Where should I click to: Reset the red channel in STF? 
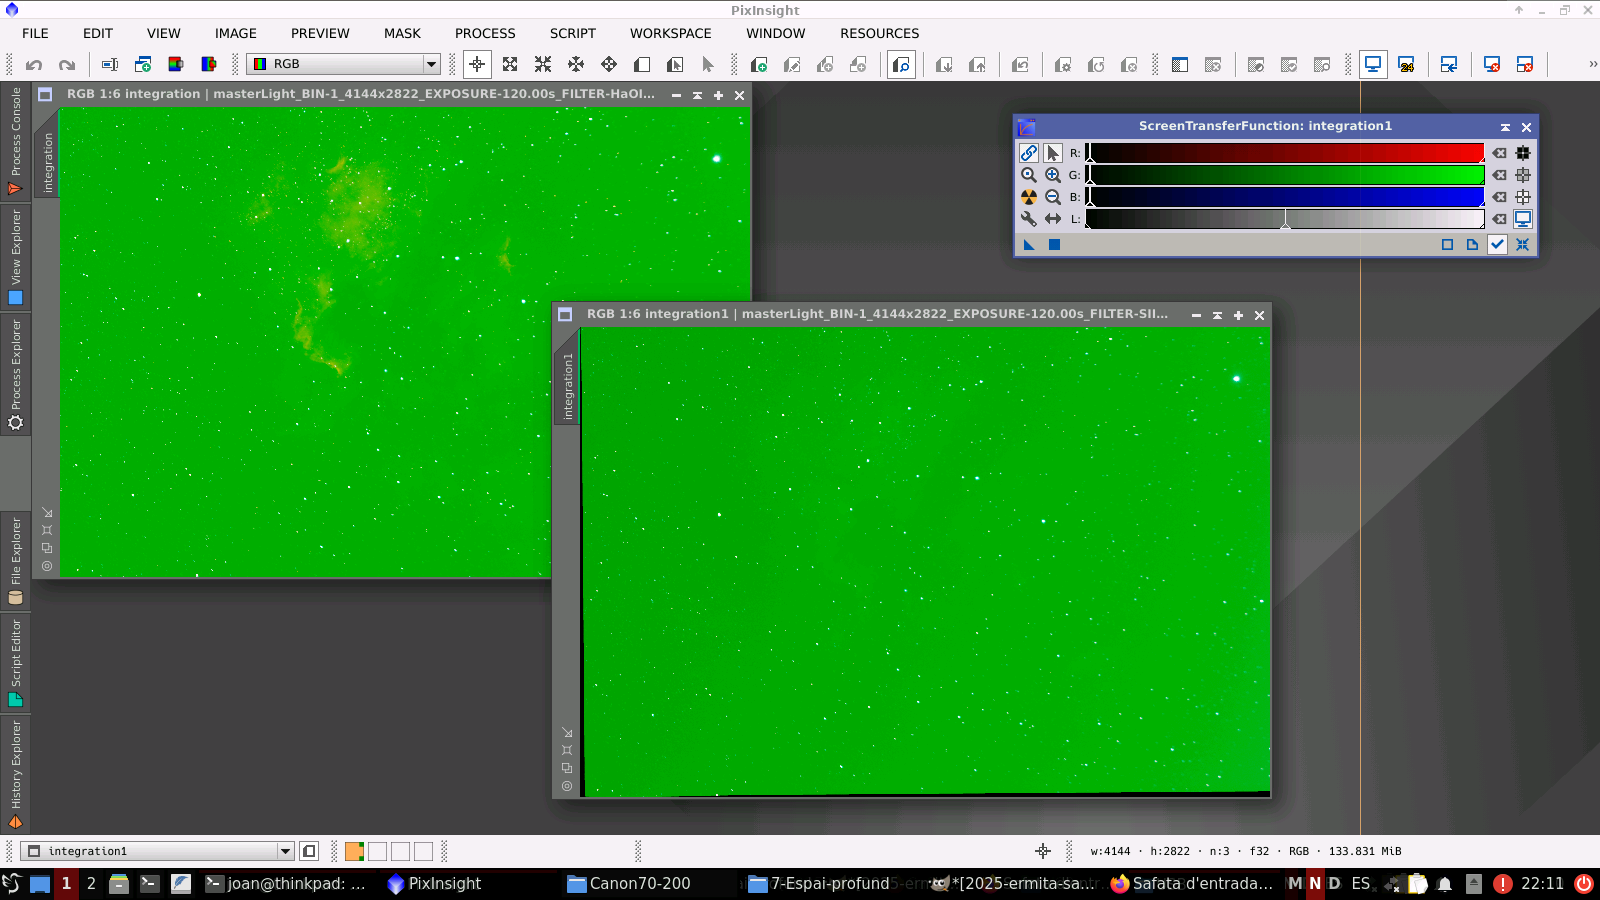[1499, 153]
